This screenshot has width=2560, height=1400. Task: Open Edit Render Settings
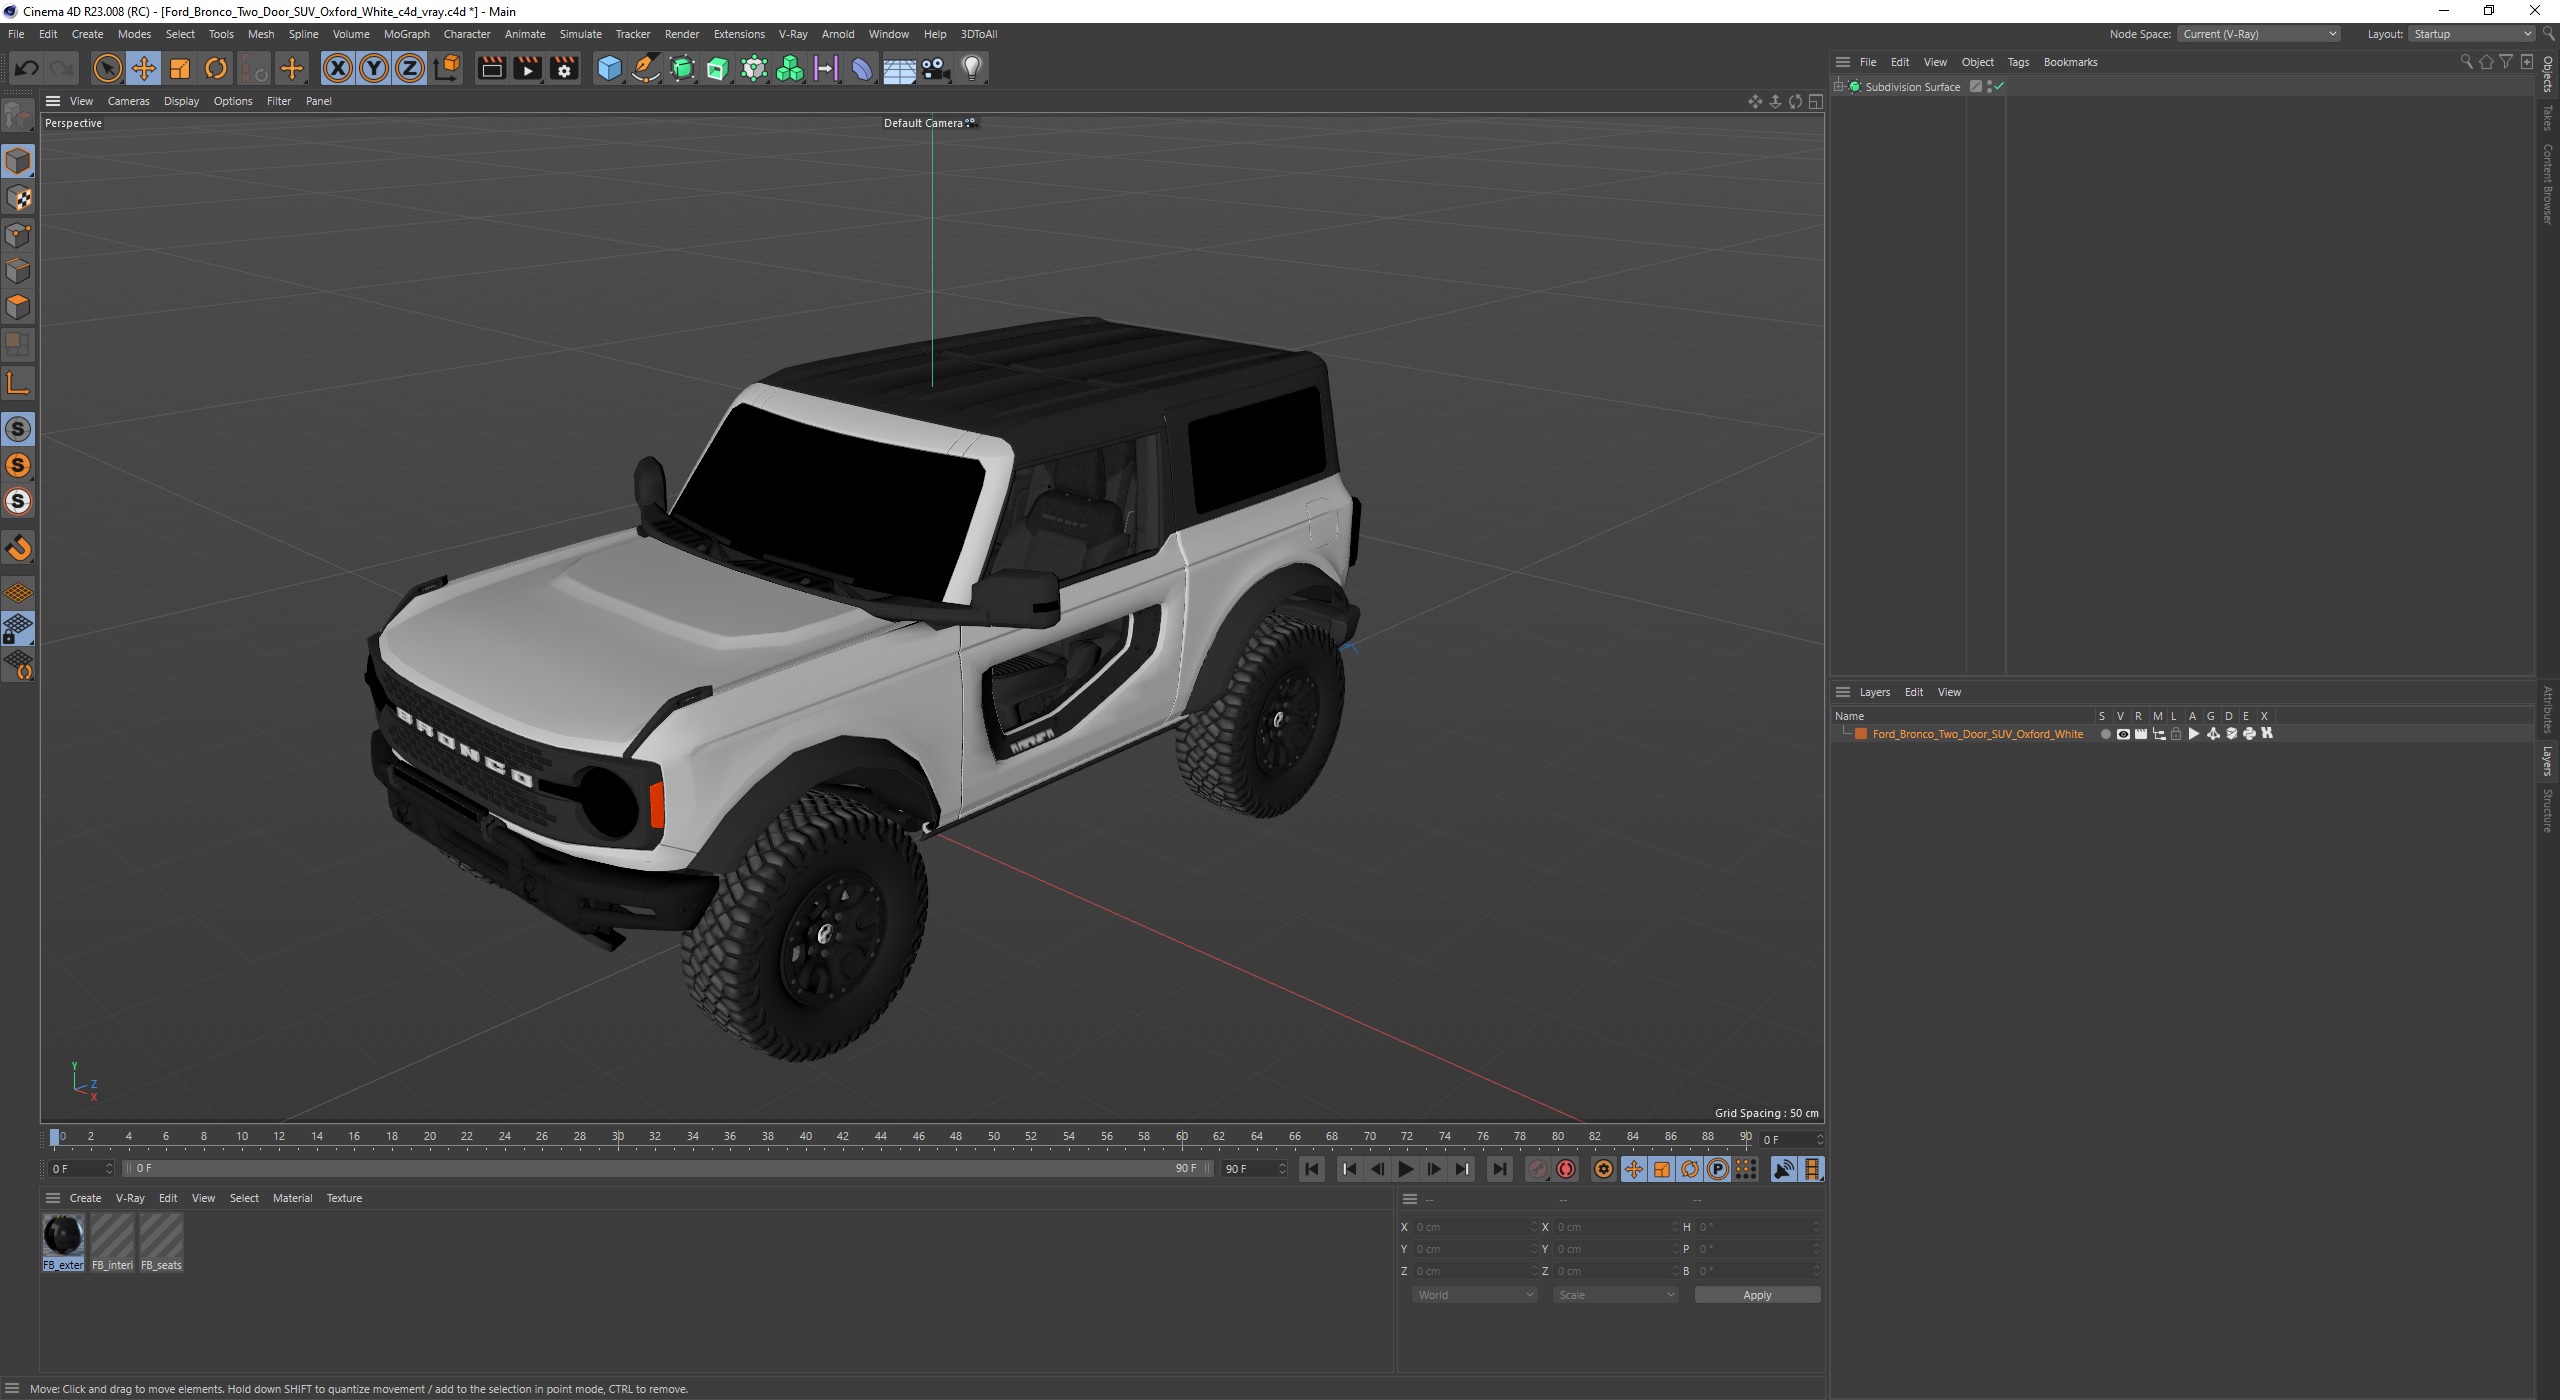tap(564, 68)
